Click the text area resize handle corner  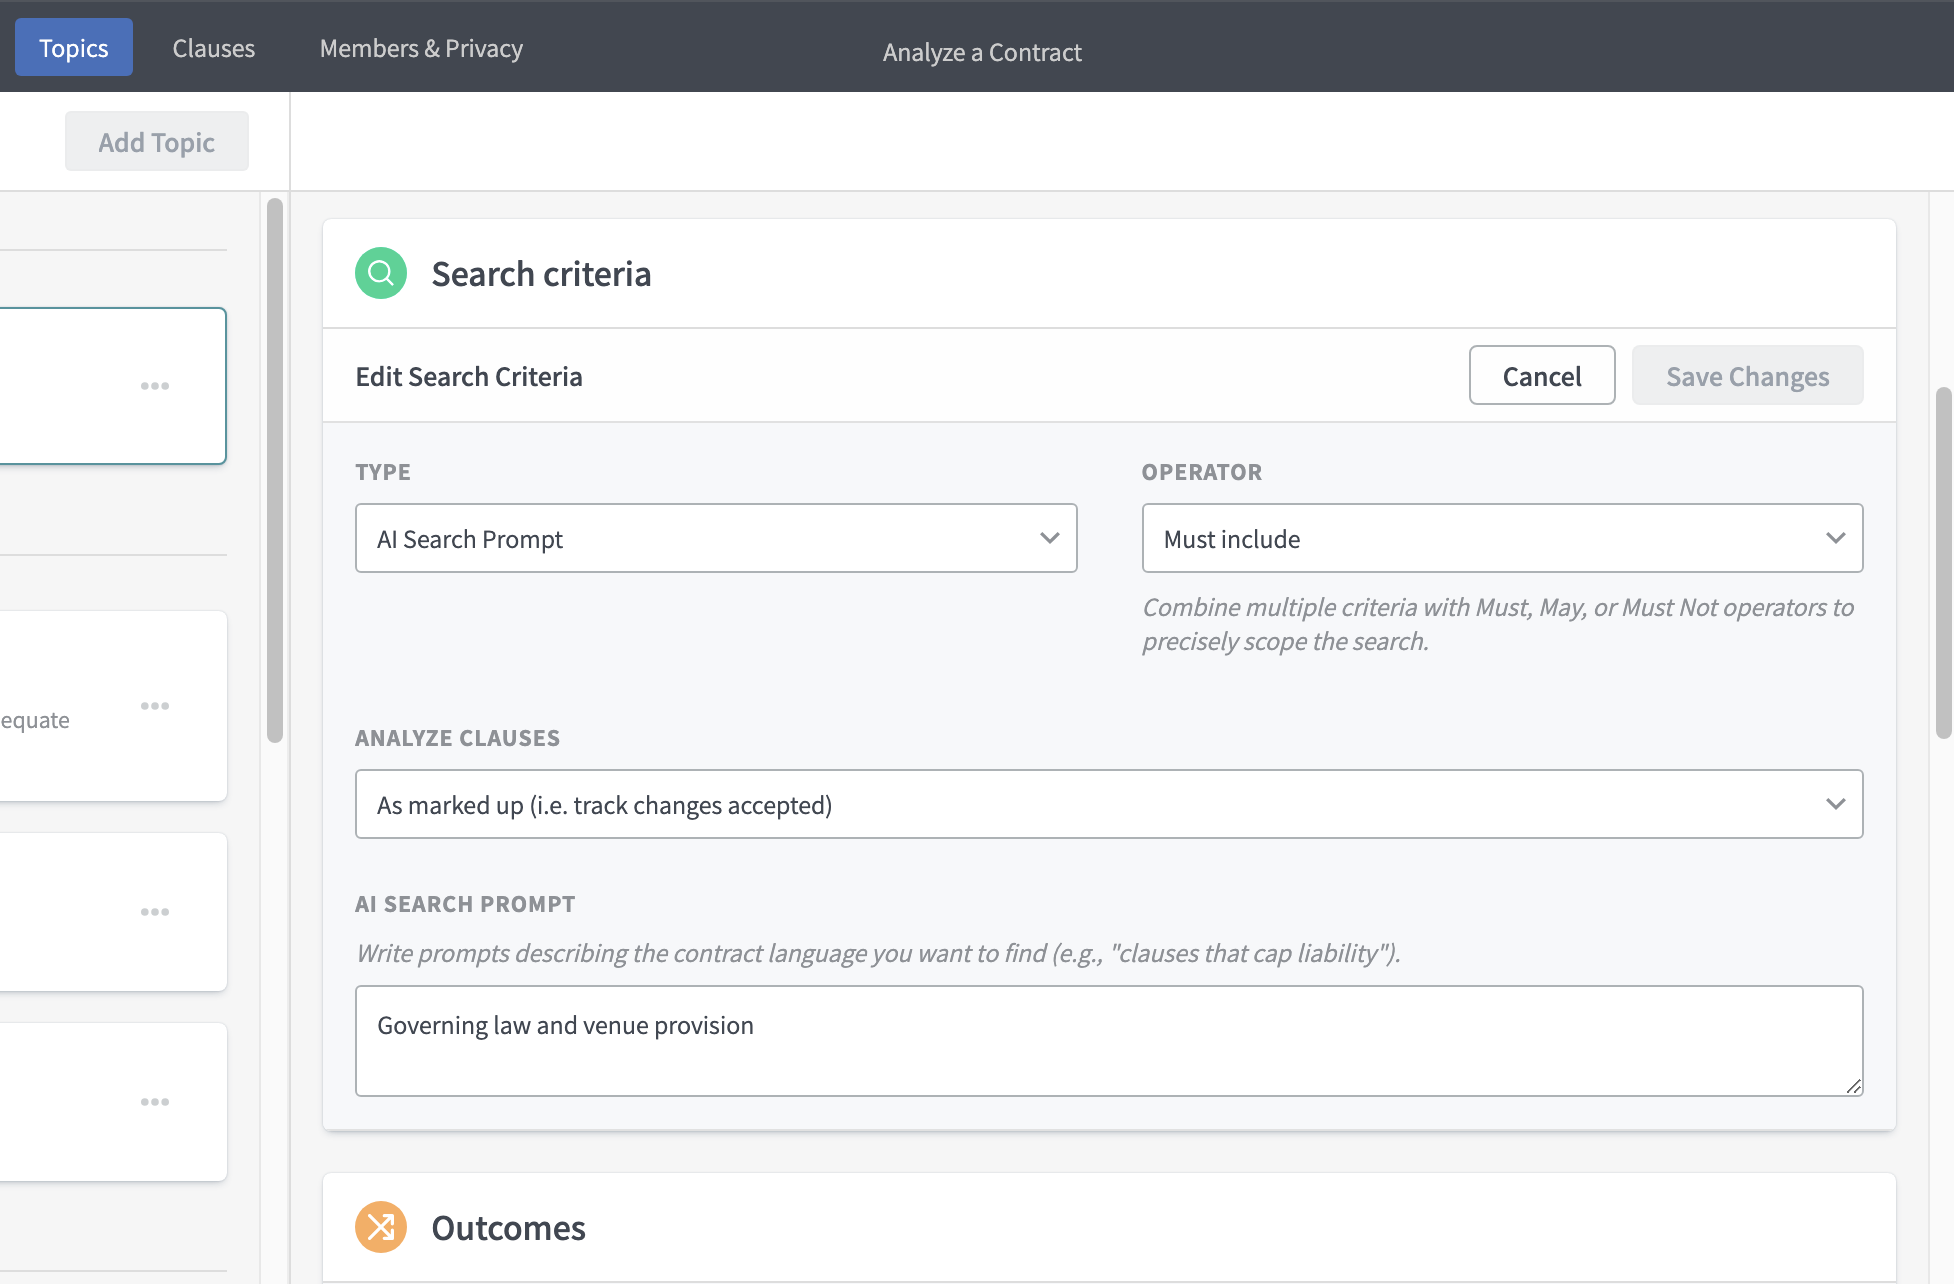coord(1853,1086)
